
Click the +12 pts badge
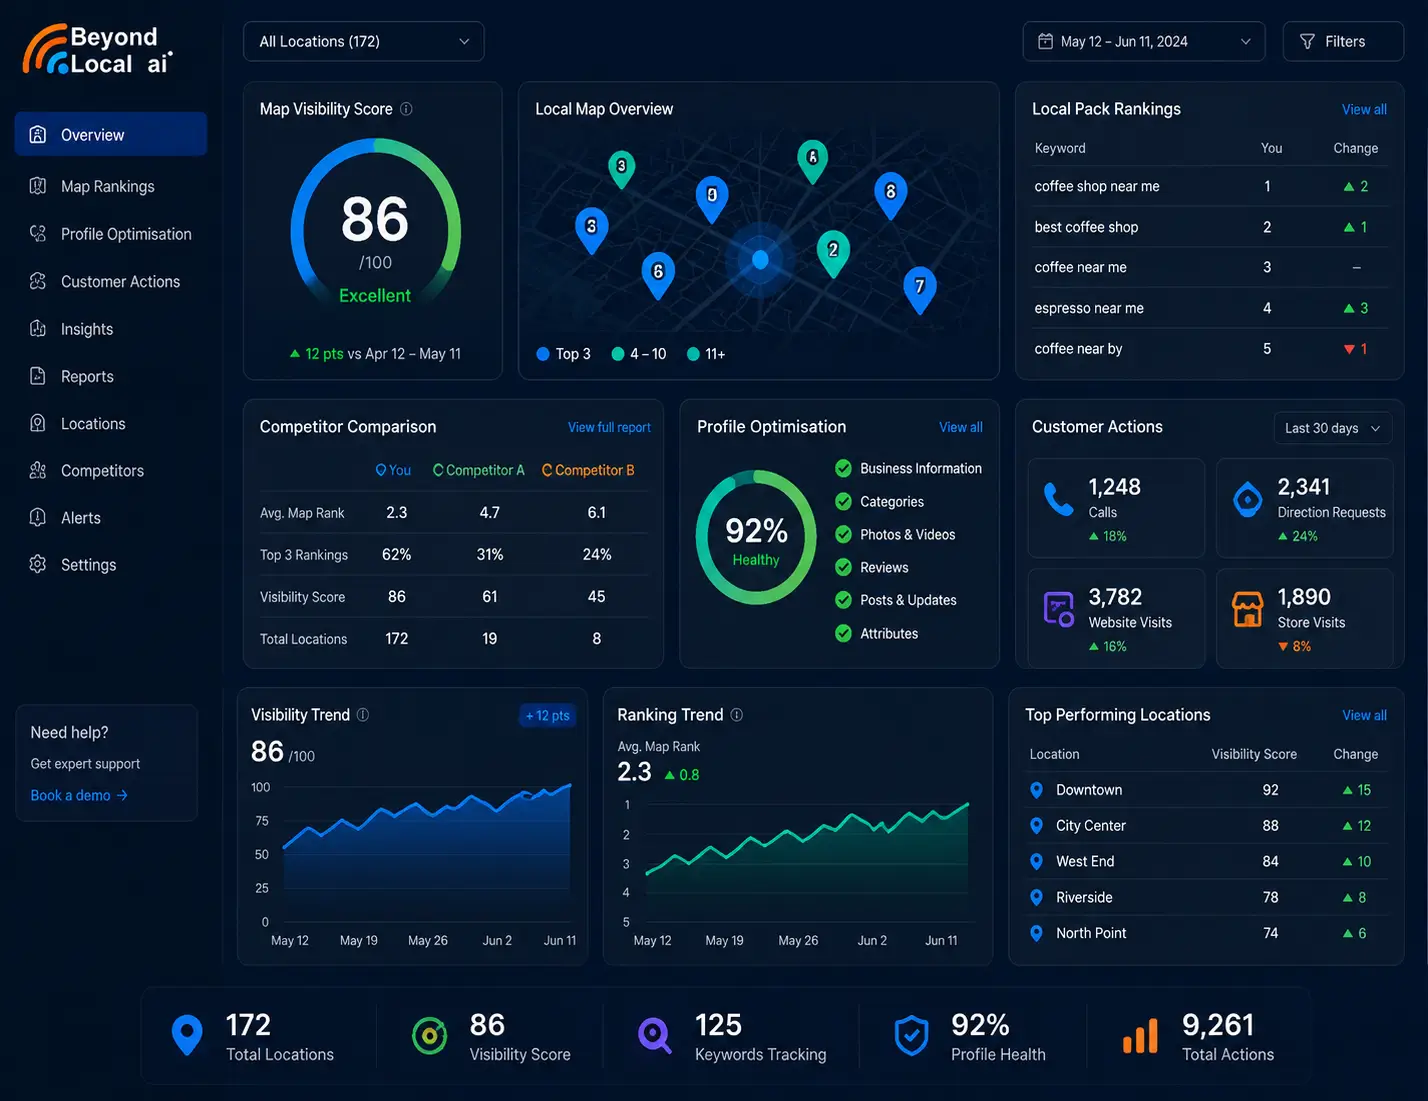pyautogui.click(x=548, y=715)
